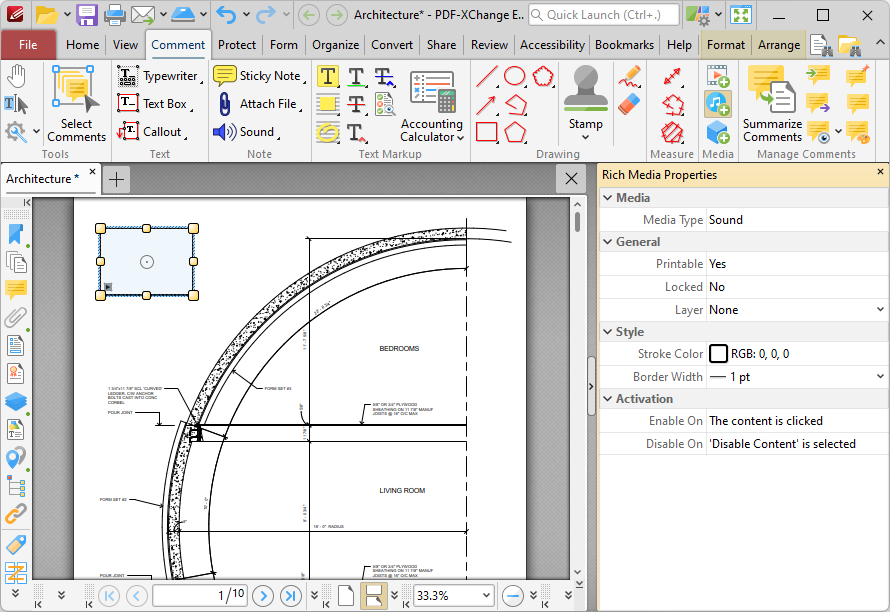
Task: Click the page number field
Action: tap(199, 596)
